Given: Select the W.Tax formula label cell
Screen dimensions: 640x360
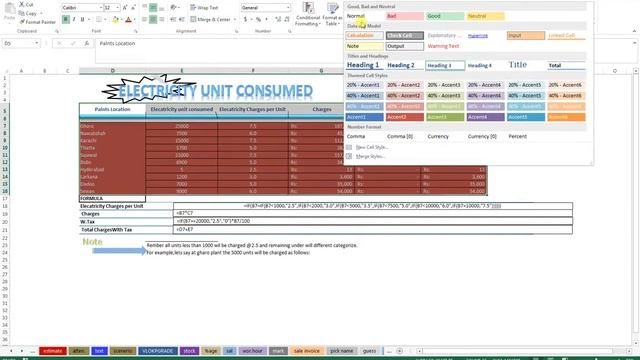Looking at the screenshot, I should (126, 221).
